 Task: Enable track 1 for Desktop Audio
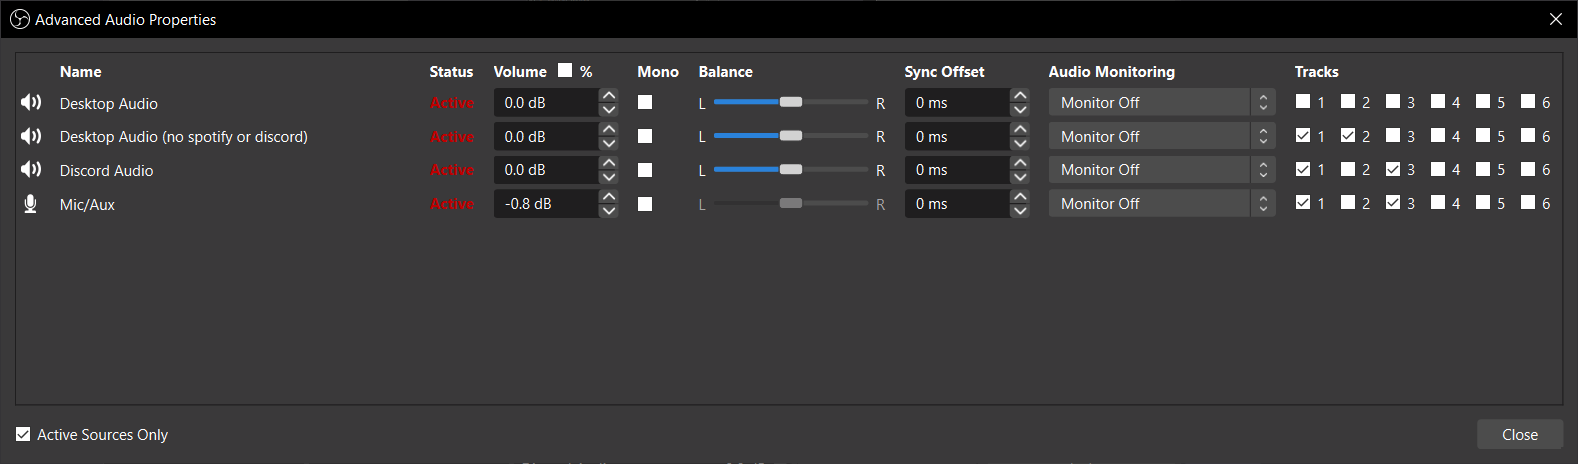(1303, 101)
